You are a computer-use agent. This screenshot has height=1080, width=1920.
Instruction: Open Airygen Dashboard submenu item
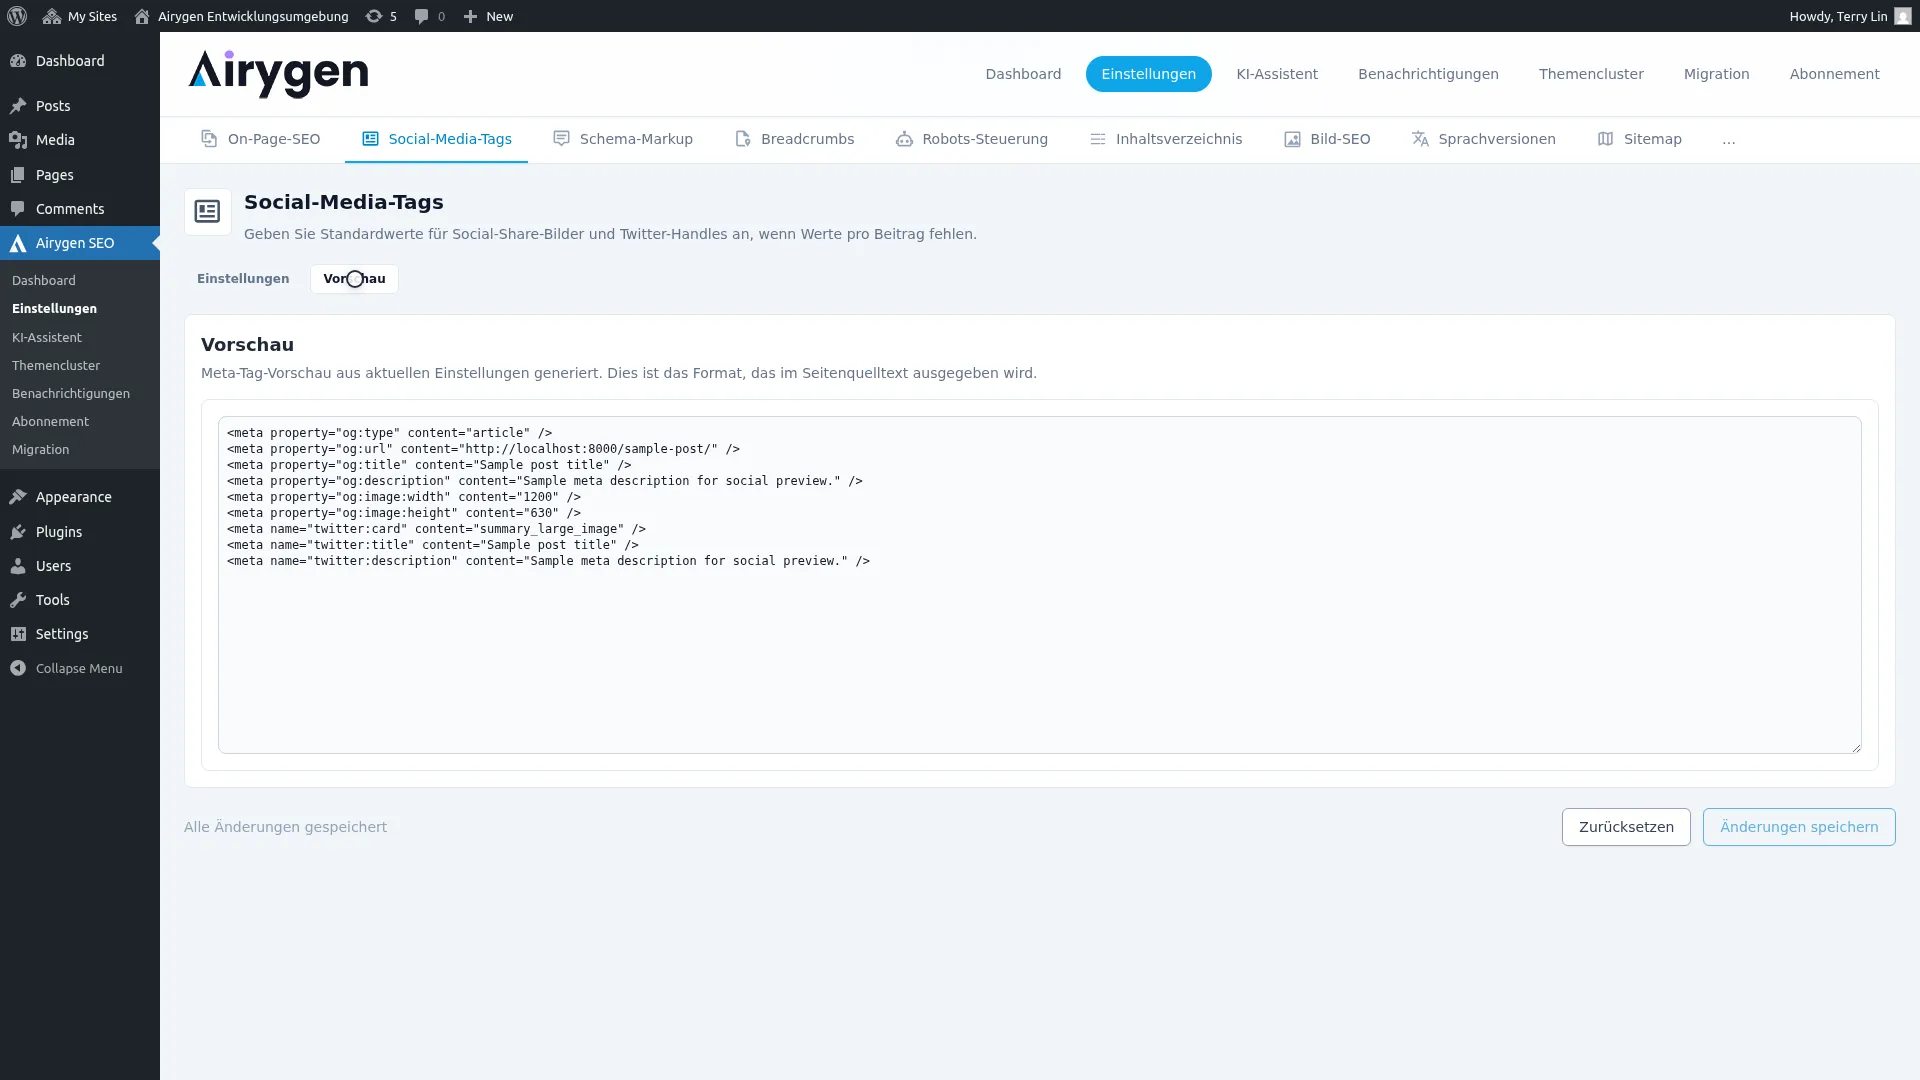tap(44, 281)
